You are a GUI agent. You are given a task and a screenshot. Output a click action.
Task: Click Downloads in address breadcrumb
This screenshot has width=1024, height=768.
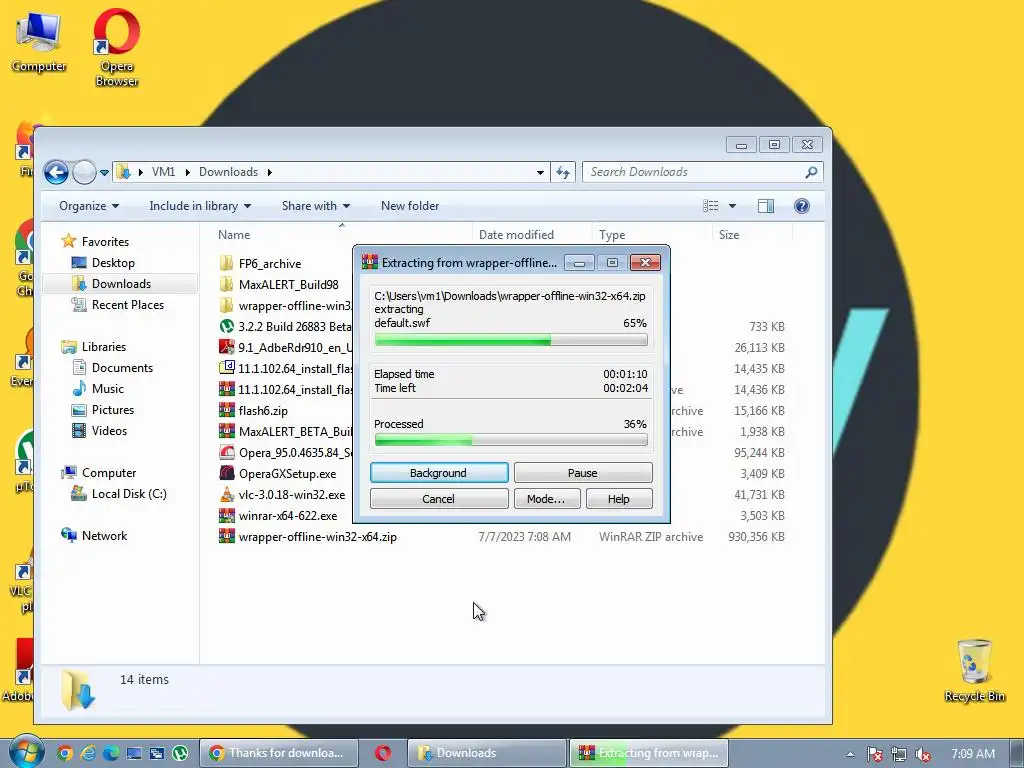pos(228,172)
